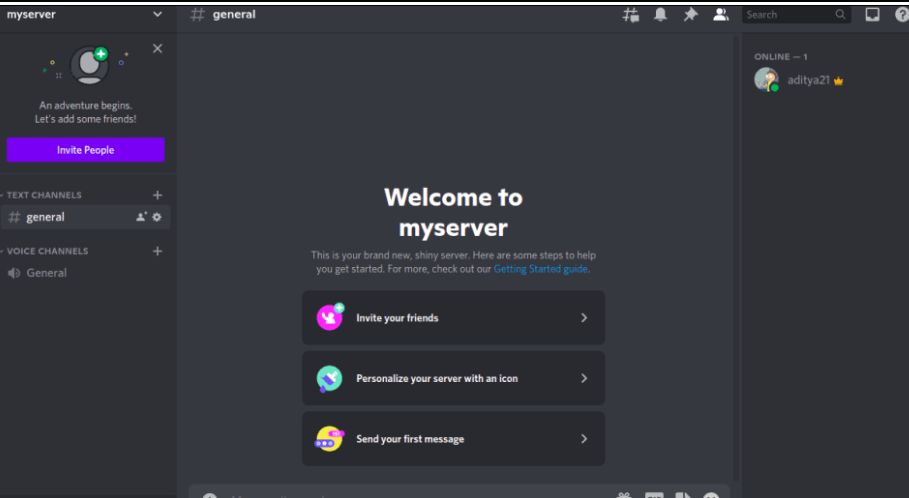
Task: Click the Invite your friends chevron
Action: pos(584,318)
